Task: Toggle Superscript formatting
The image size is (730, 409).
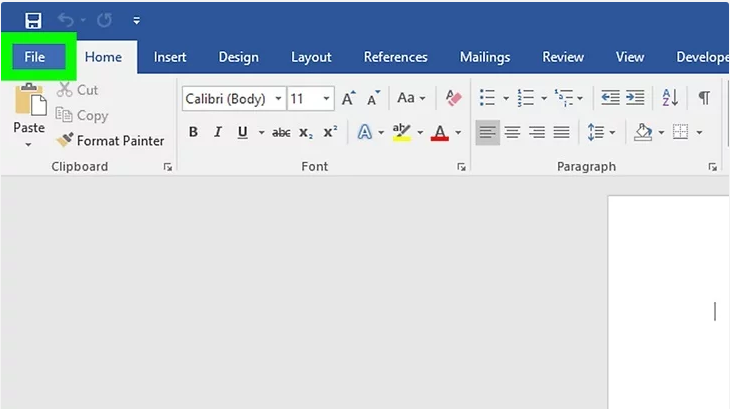Action: pyautogui.click(x=330, y=132)
